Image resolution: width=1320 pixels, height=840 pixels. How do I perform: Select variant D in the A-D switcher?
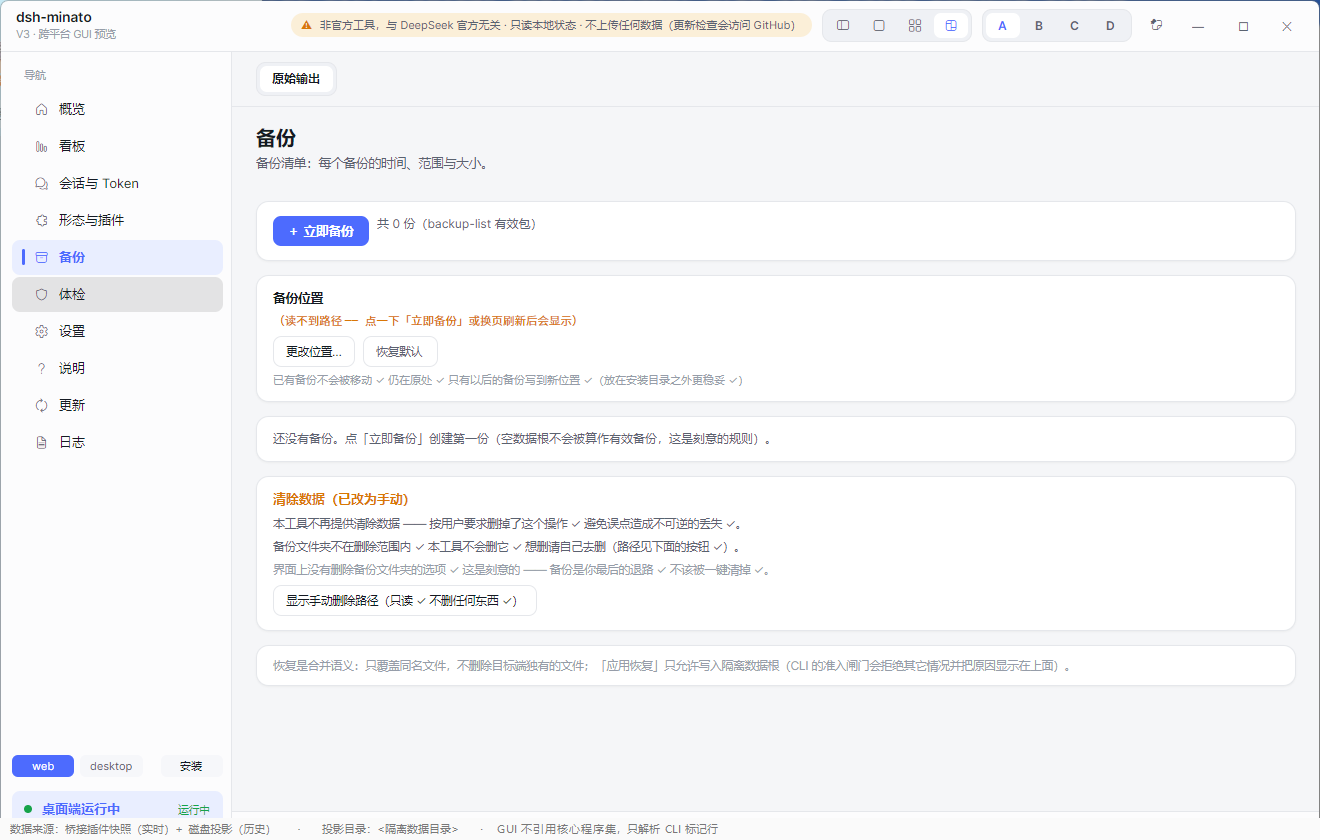1110,26
